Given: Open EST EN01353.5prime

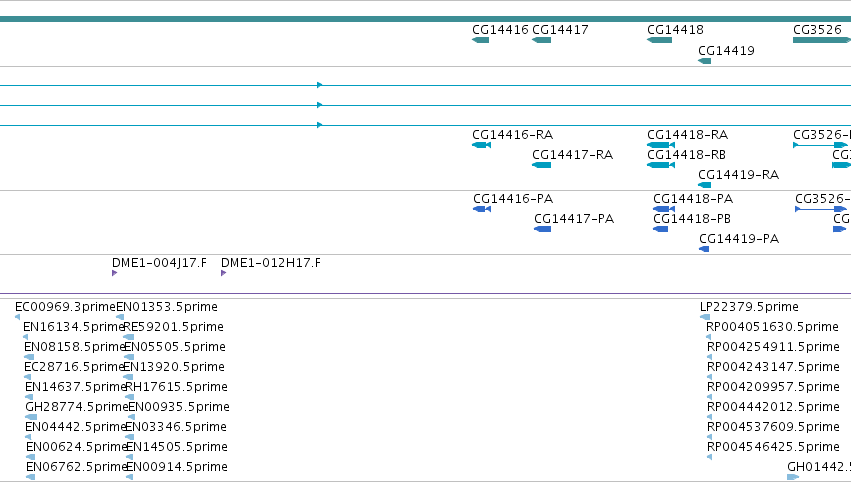Looking at the screenshot, I should tap(167, 307).
